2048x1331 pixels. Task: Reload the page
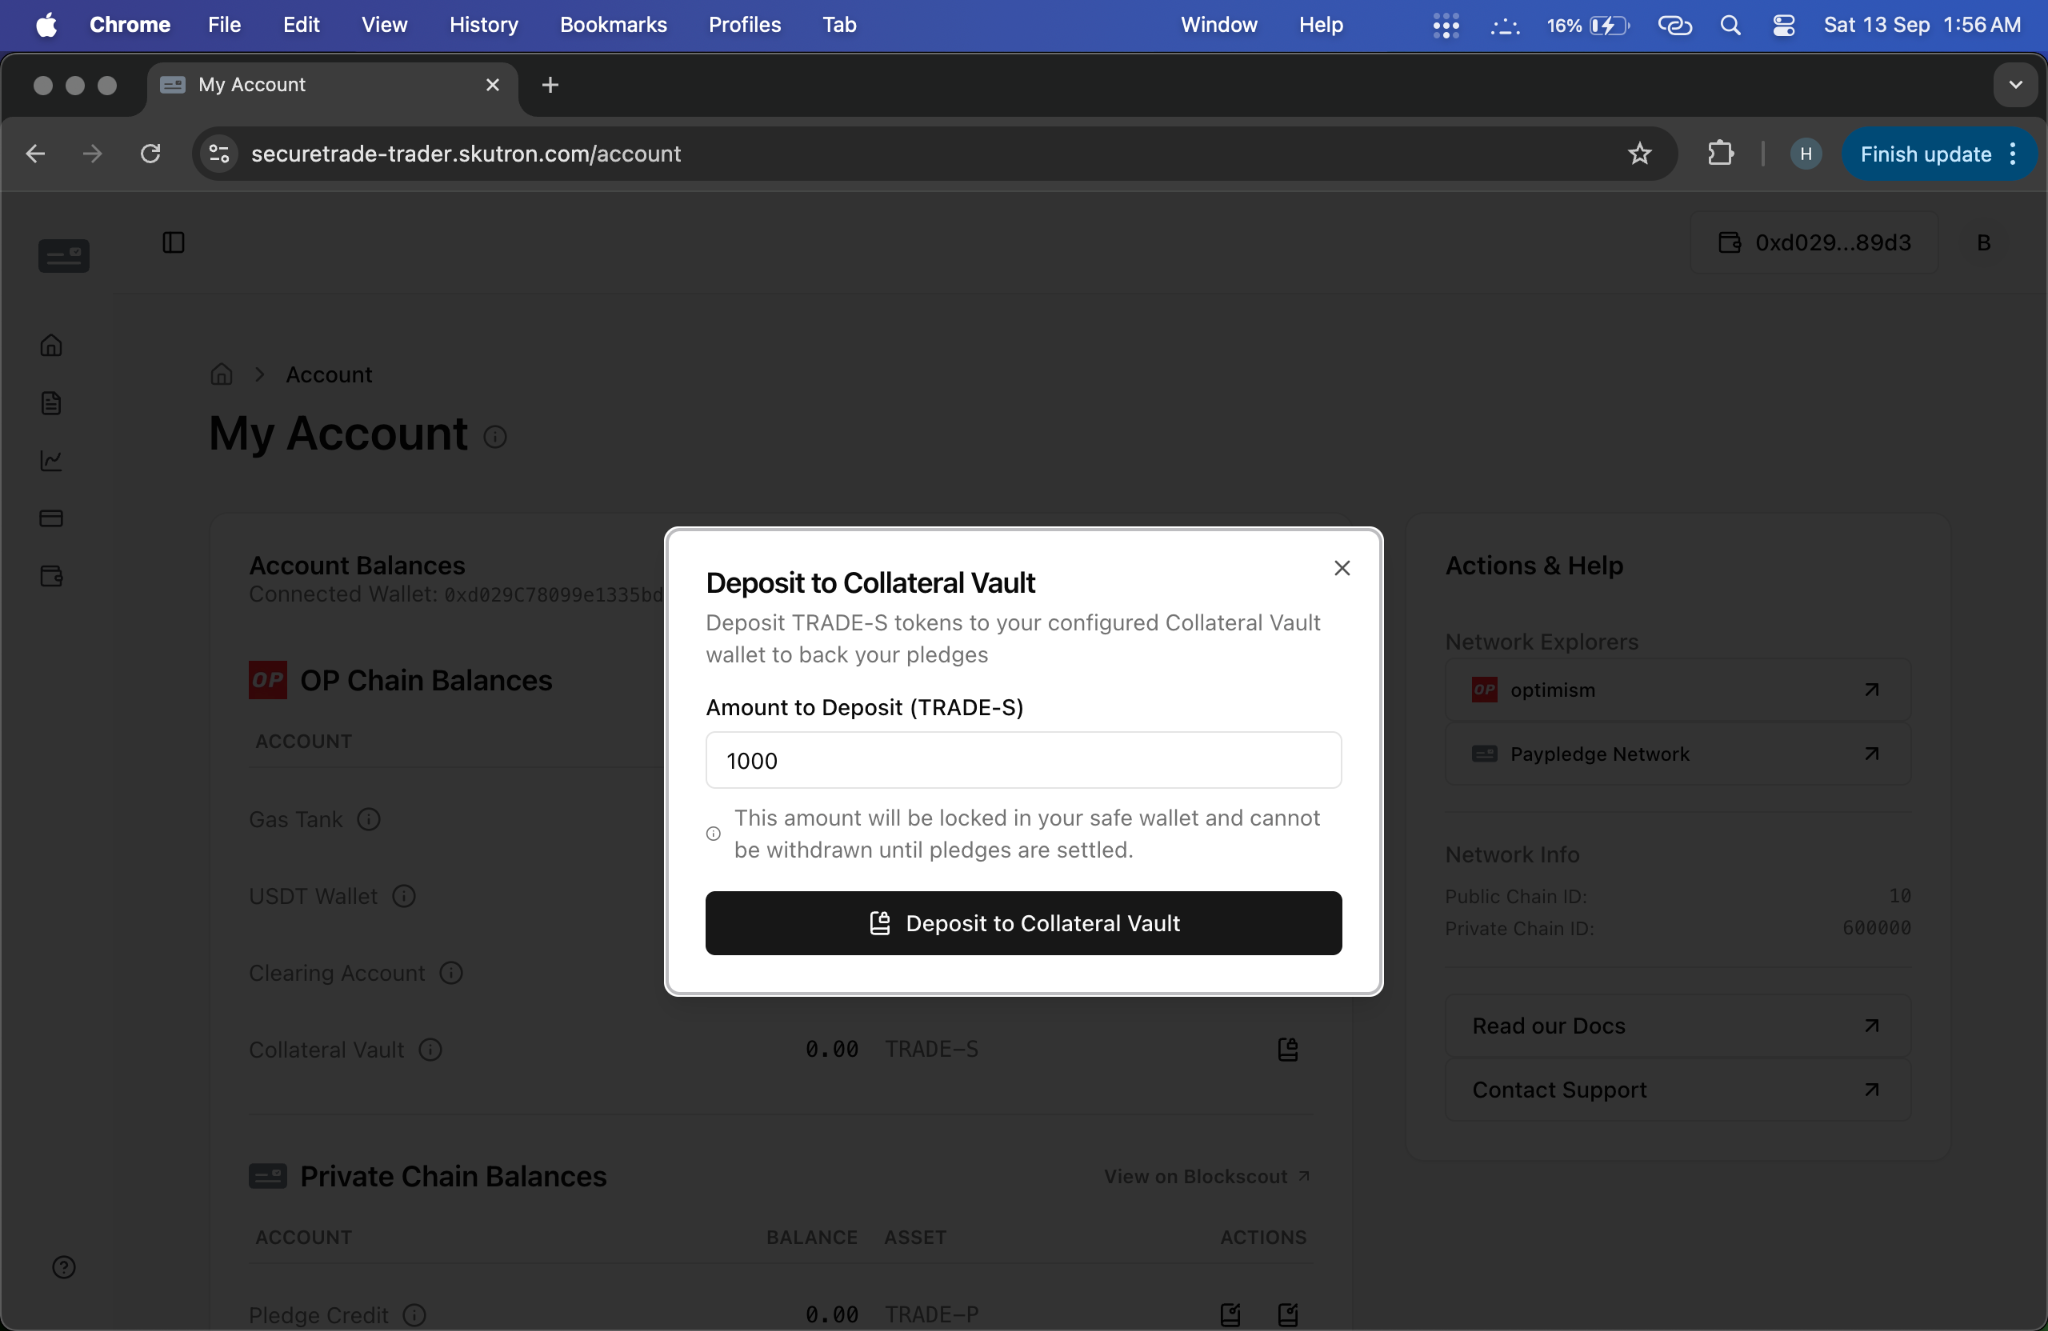(150, 154)
